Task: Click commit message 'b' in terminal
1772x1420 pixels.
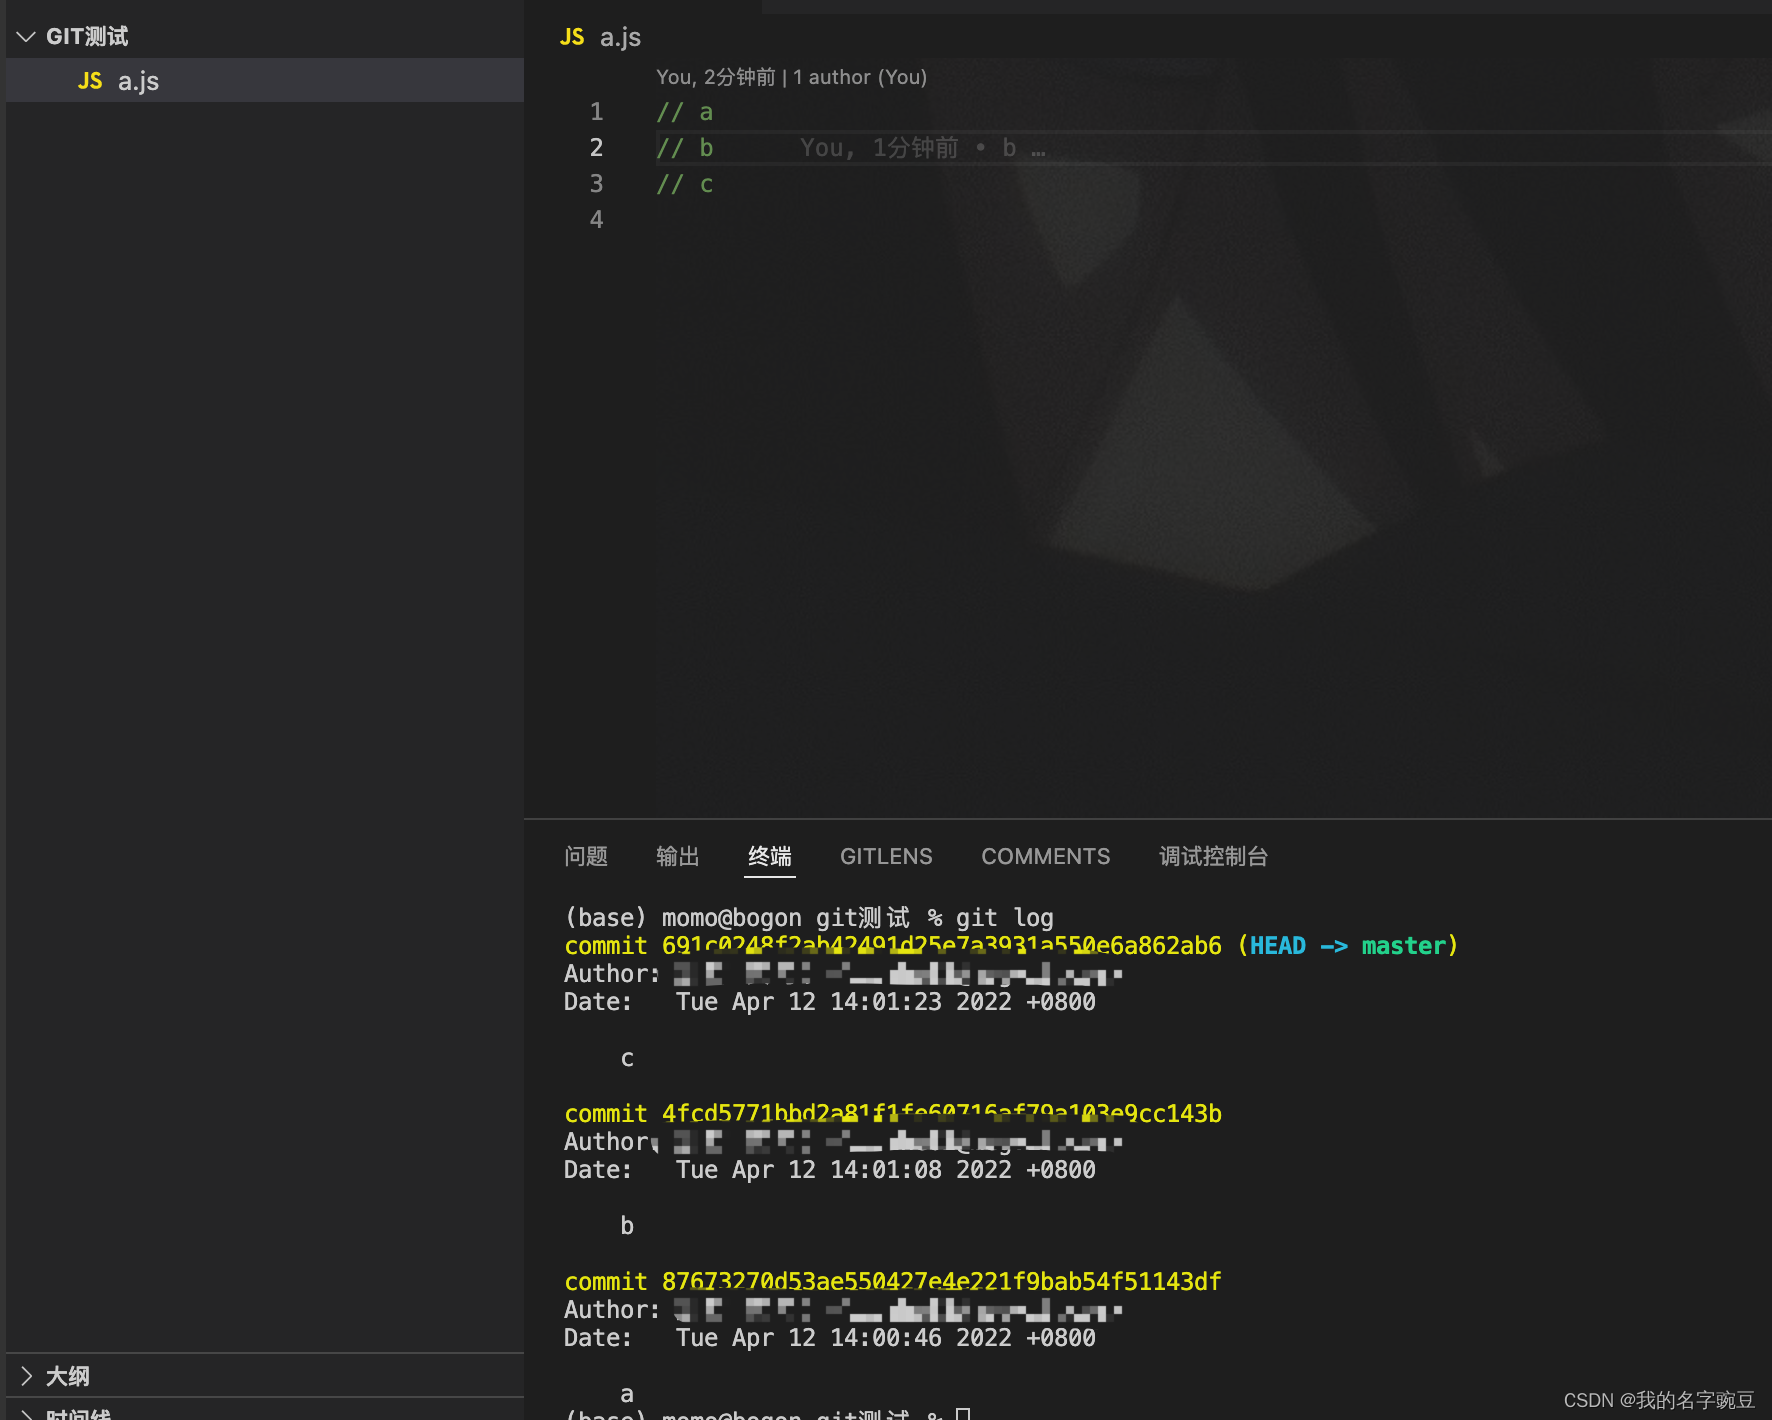Action: click(627, 1226)
